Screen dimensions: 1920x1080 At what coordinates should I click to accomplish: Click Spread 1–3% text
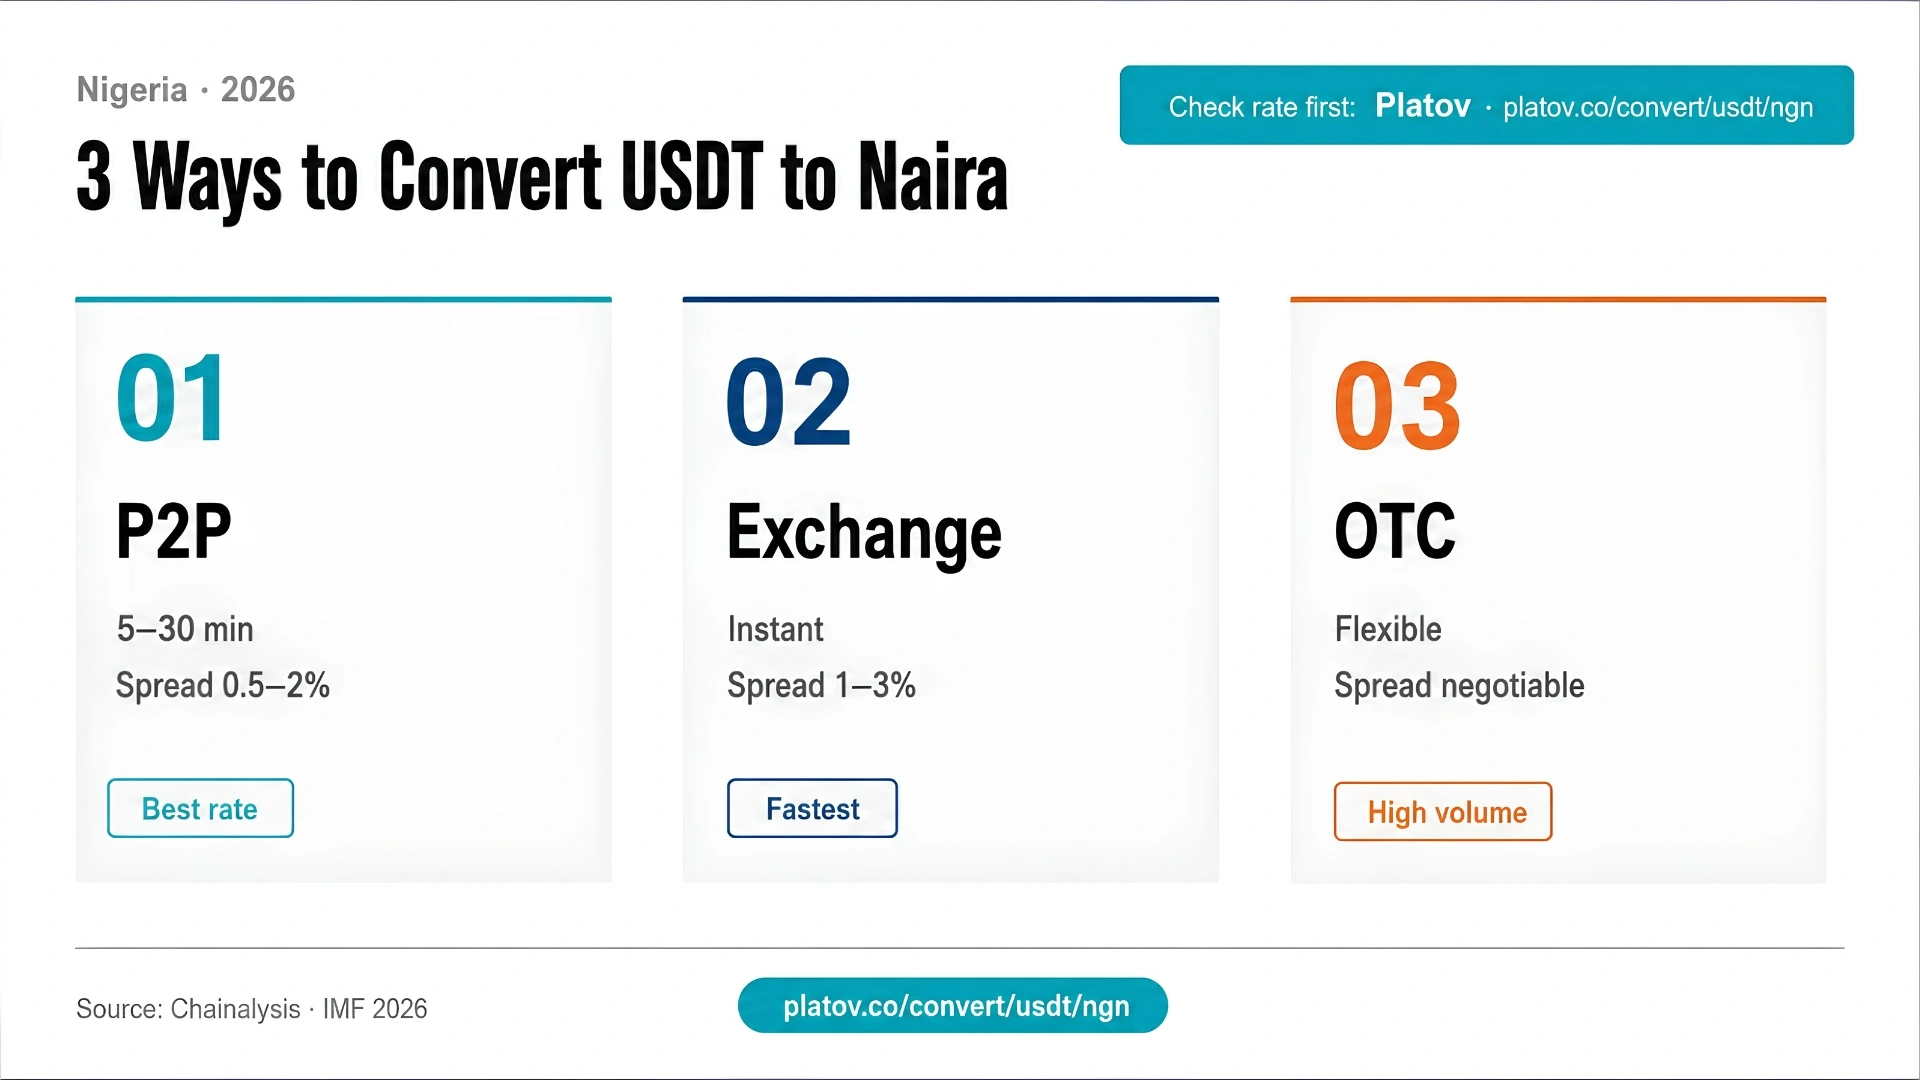point(821,685)
